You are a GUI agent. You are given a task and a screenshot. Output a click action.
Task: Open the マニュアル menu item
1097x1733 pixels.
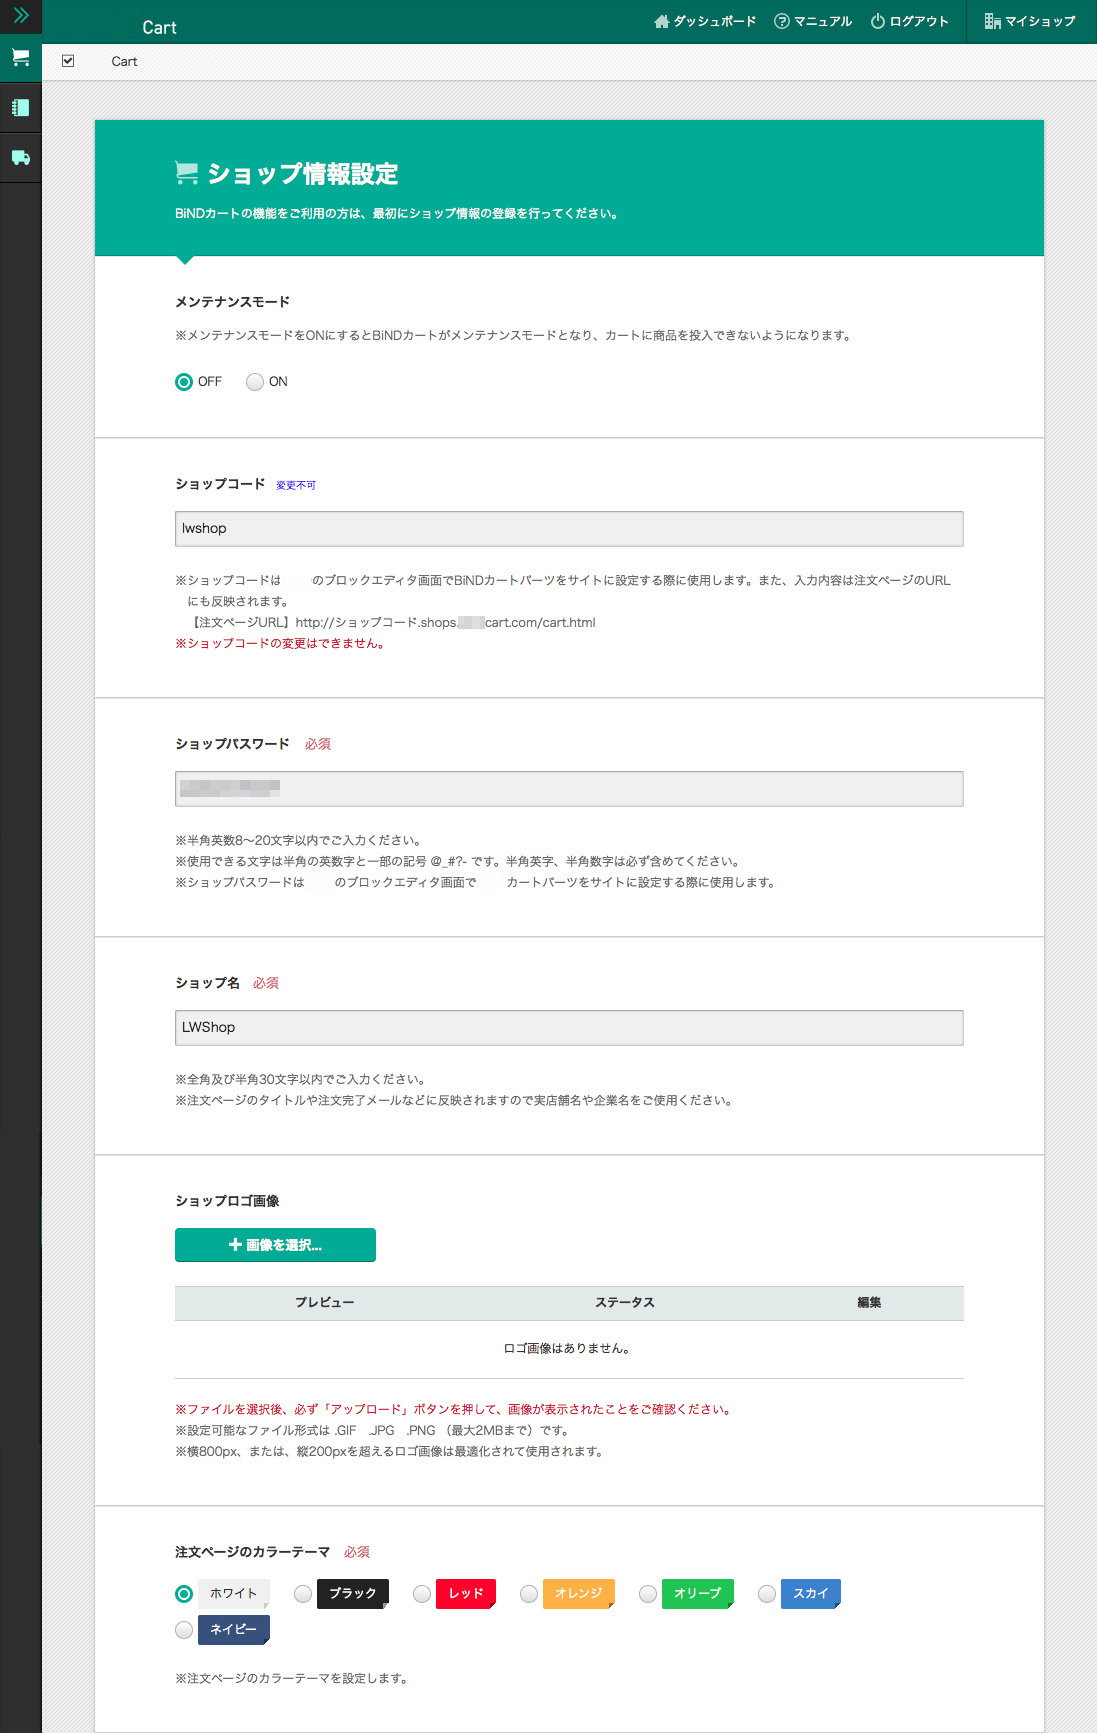[x=813, y=21]
